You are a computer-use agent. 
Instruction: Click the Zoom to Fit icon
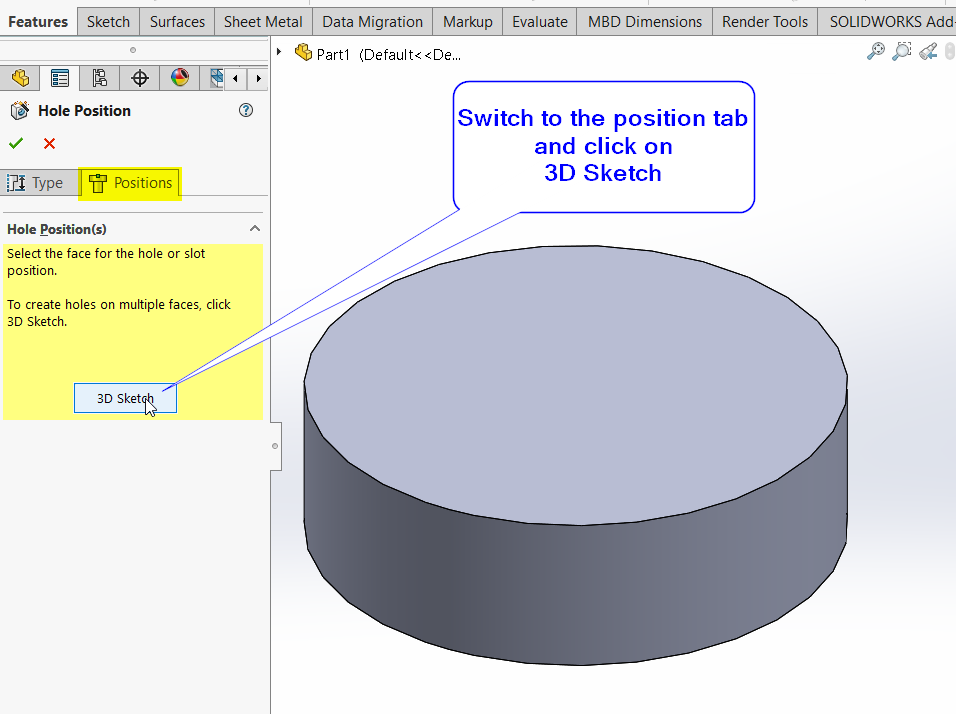(x=876, y=52)
